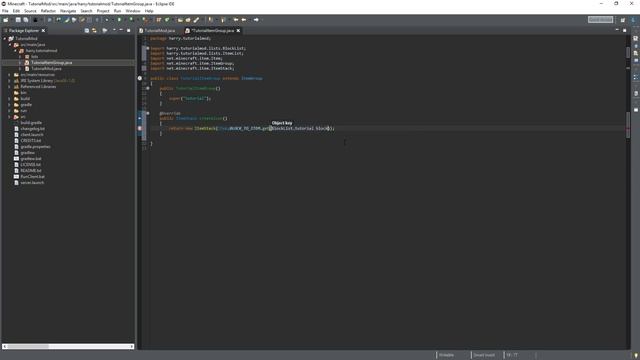
Task: Maximize the Package Explorer view
Action: pyautogui.click(x=129, y=31)
